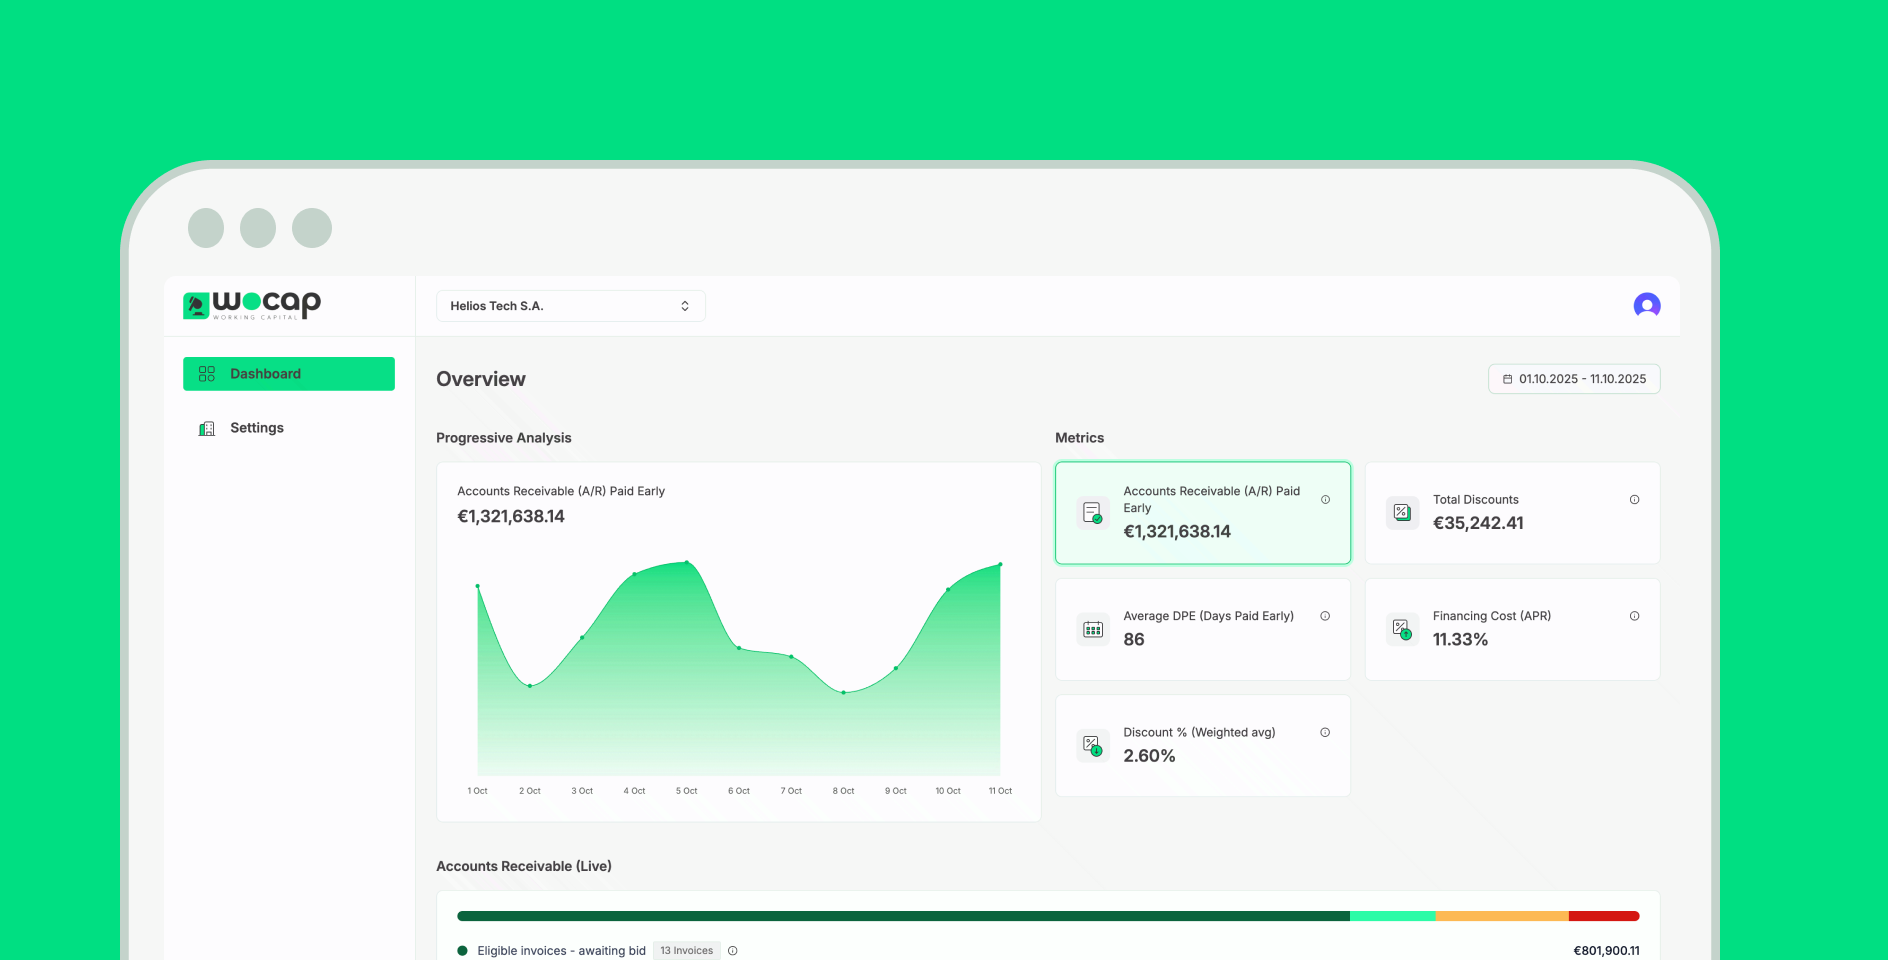Click the 5 Oct data point on chart
The image size is (1888, 960).
687,562
